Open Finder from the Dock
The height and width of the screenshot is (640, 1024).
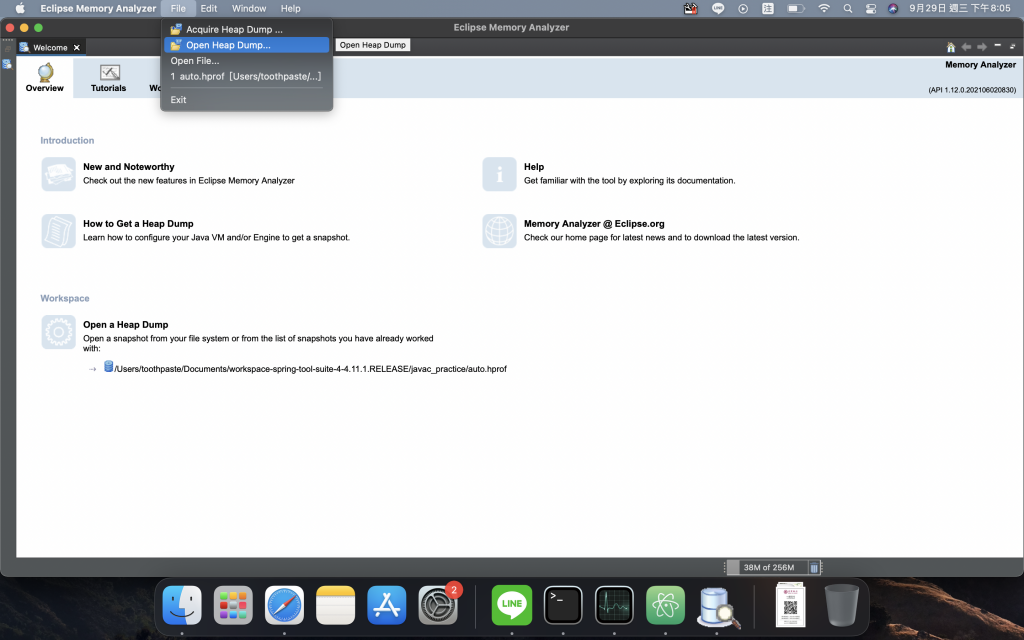182,605
